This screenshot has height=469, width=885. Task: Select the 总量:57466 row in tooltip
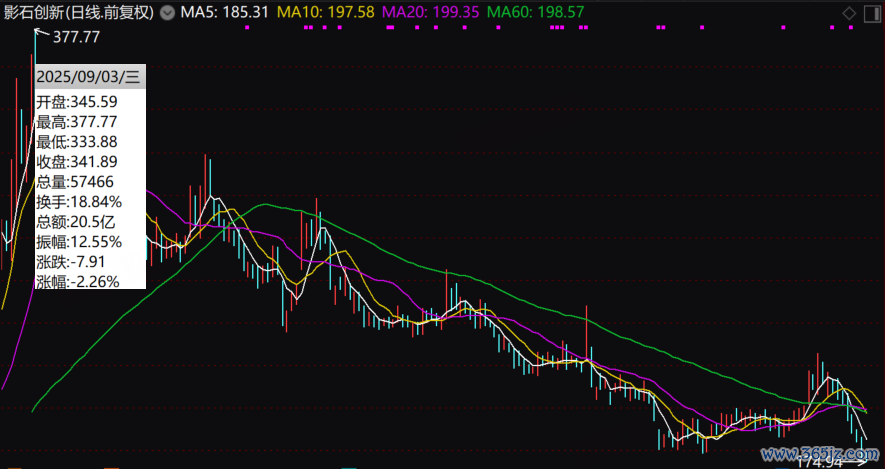tap(90, 182)
